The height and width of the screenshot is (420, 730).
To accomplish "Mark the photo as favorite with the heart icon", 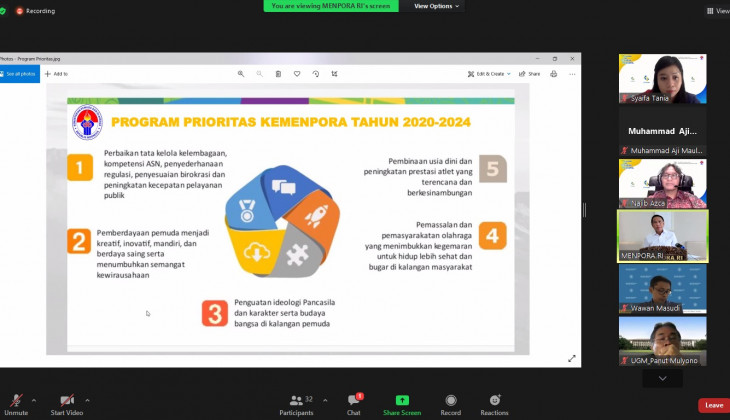I will pos(297,74).
